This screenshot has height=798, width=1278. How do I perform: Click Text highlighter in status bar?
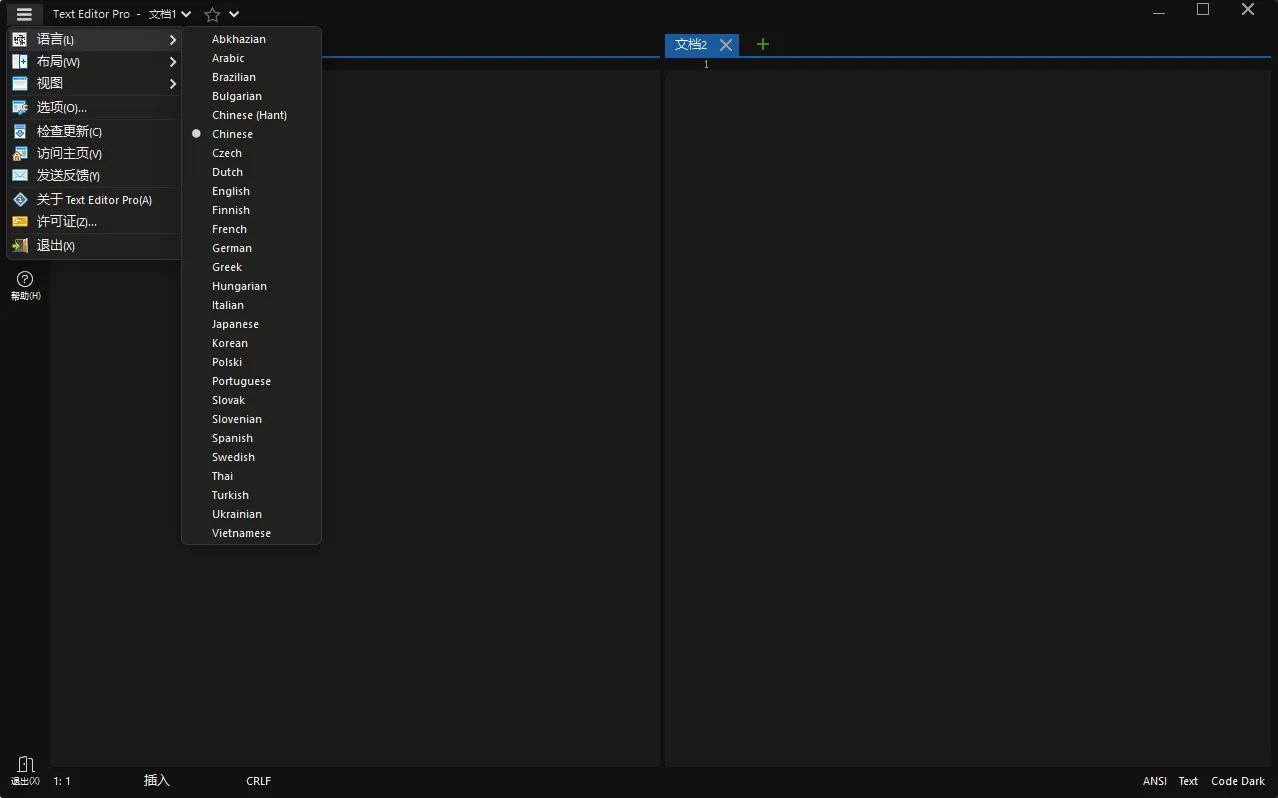click(1188, 781)
